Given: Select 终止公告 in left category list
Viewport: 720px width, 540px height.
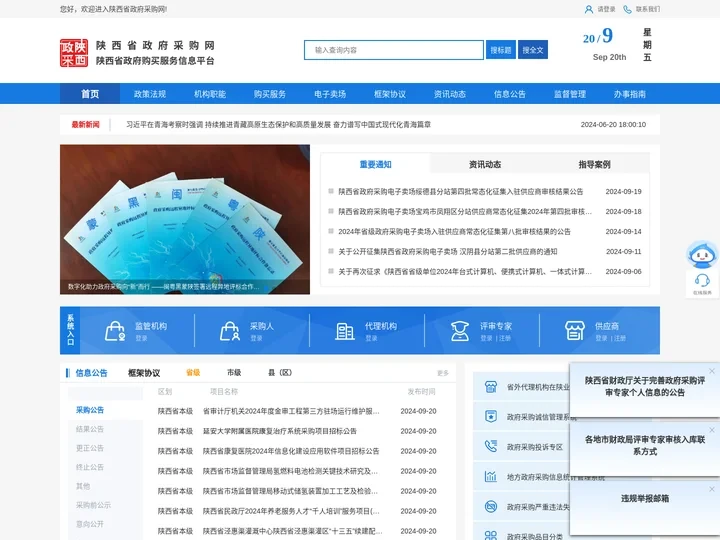Looking at the screenshot, I should (90, 467).
